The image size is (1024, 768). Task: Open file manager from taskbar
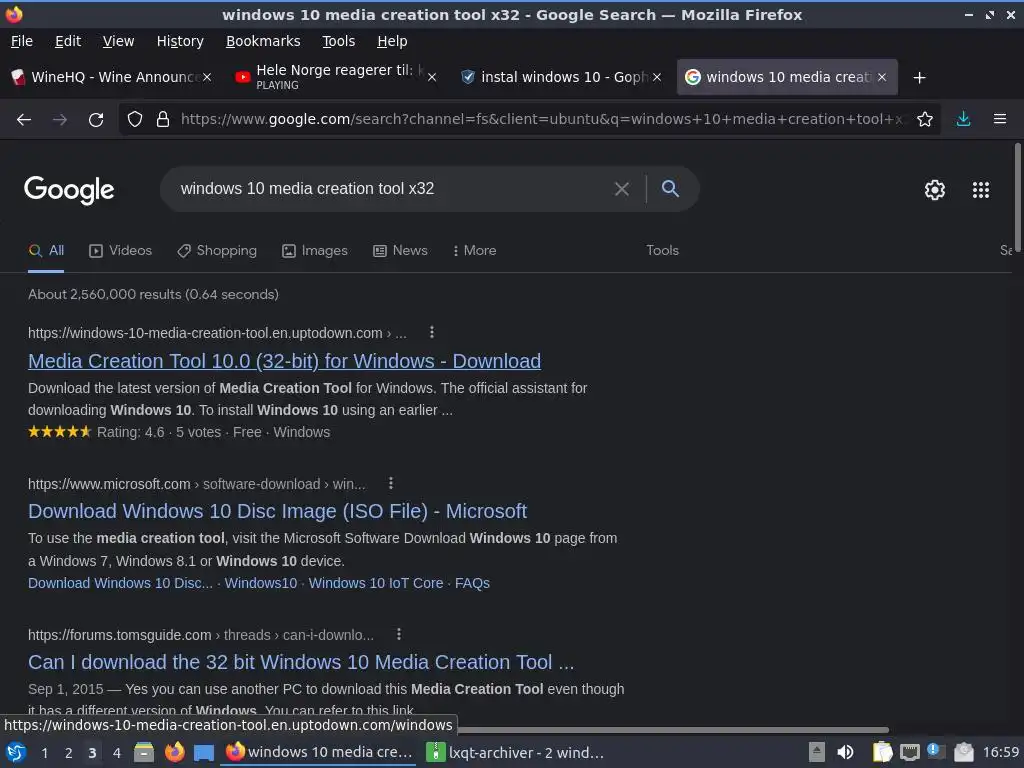coord(144,752)
